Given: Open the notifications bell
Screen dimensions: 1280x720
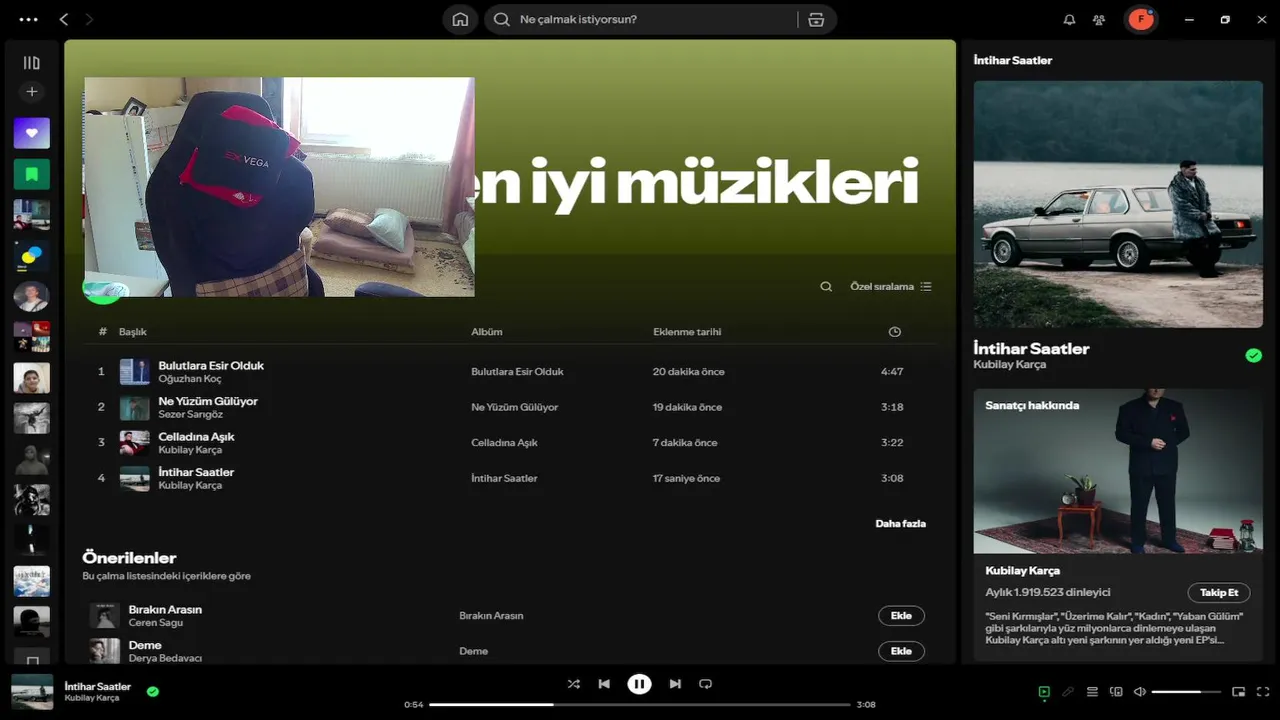Looking at the screenshot, I should pyautogui.click(x=1069, y=19).
